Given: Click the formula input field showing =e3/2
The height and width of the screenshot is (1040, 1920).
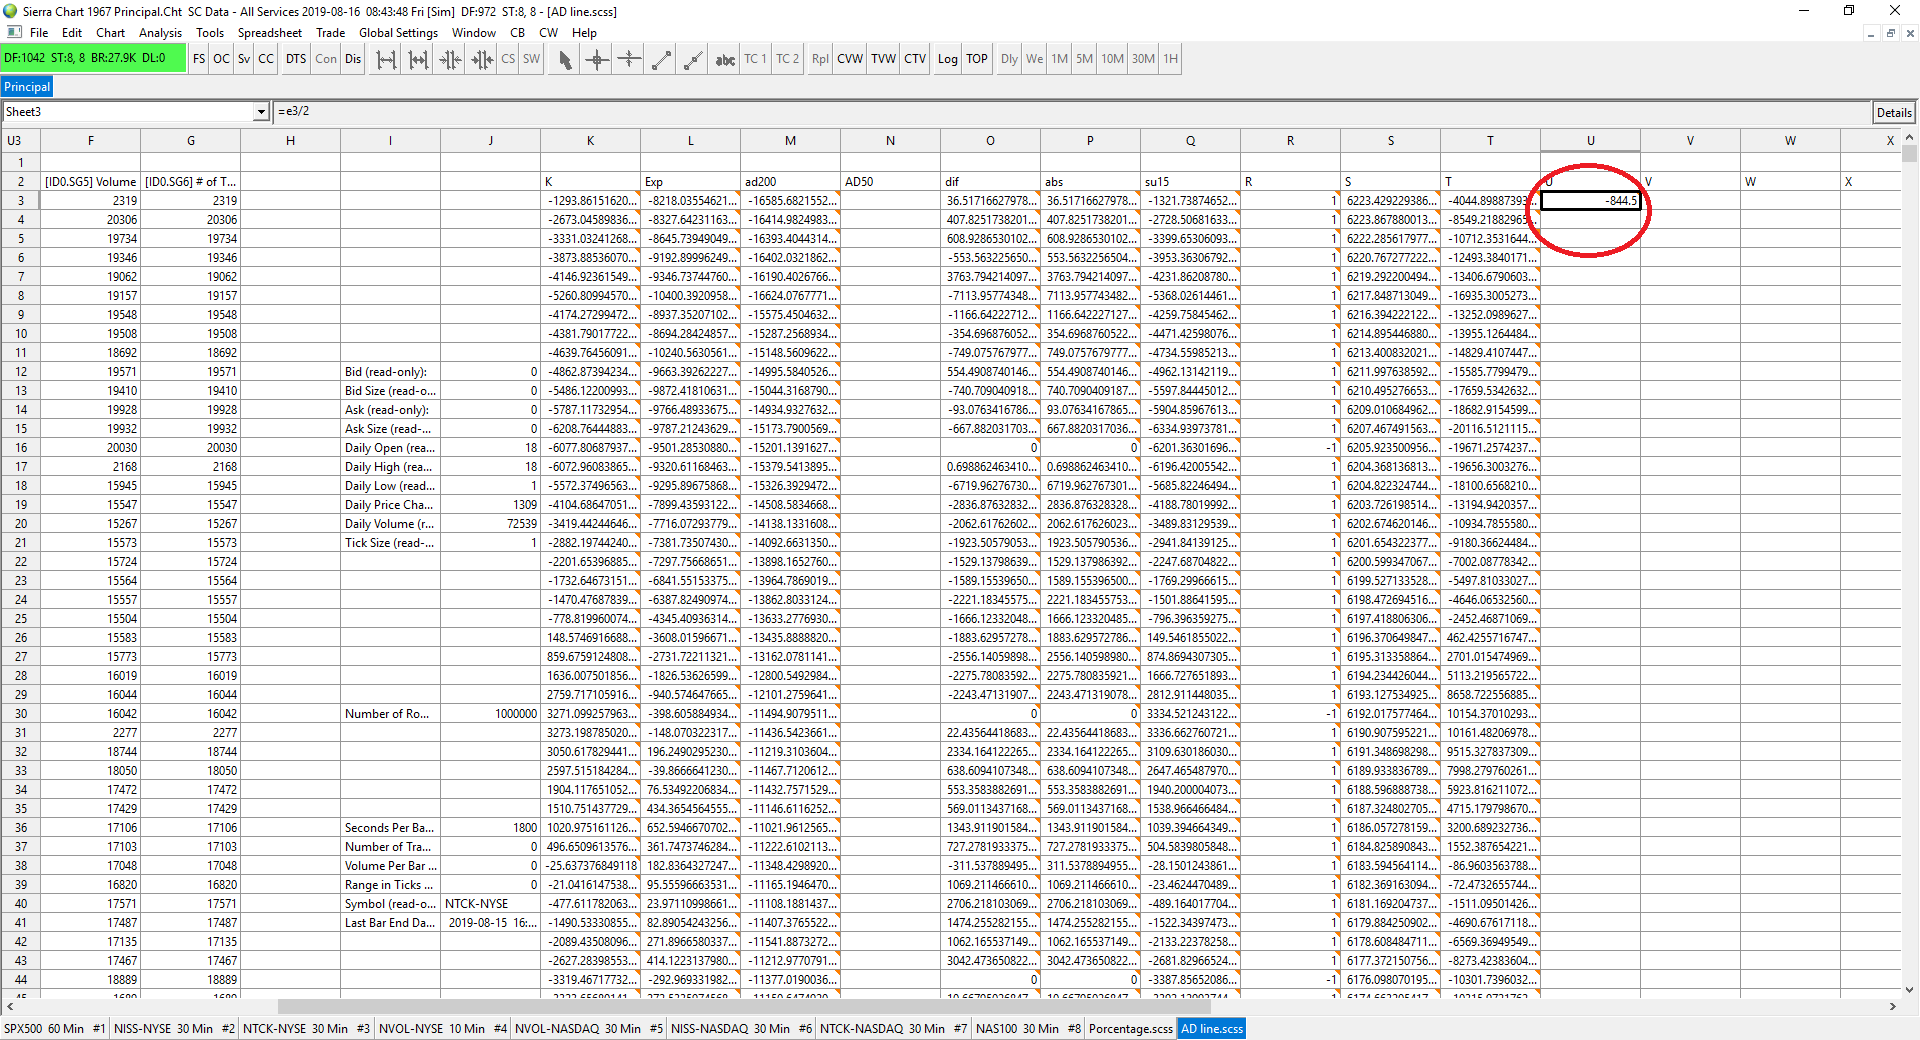Looking at the screenshot, I should [x=1072, y=112].
